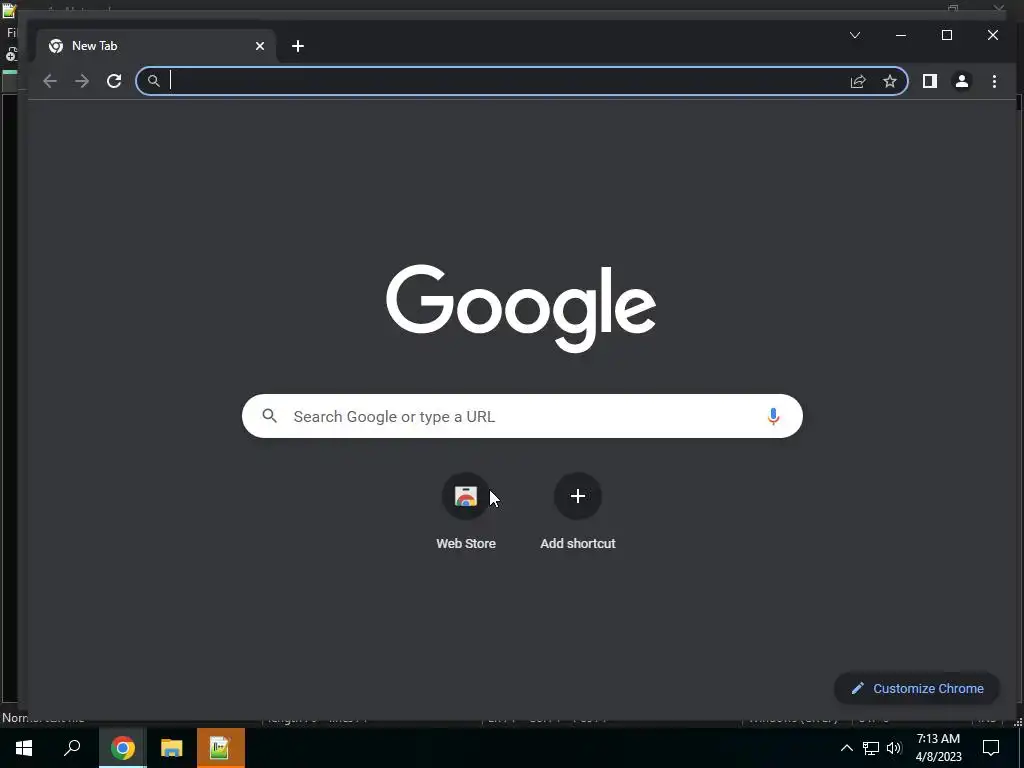Minimize the Chrome window
Image resolution: width=1024 pixels, height=768 pixels.
coord(901,35)
